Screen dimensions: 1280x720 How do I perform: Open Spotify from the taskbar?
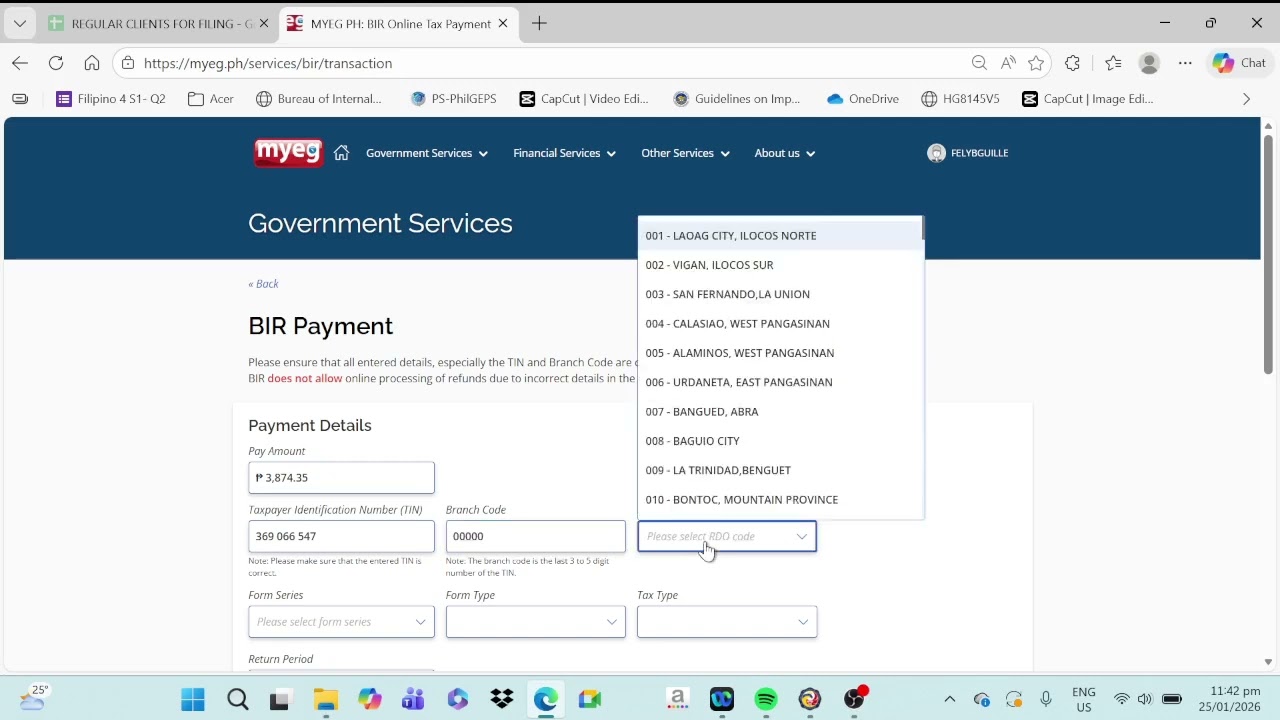click(x=766, y=699)
